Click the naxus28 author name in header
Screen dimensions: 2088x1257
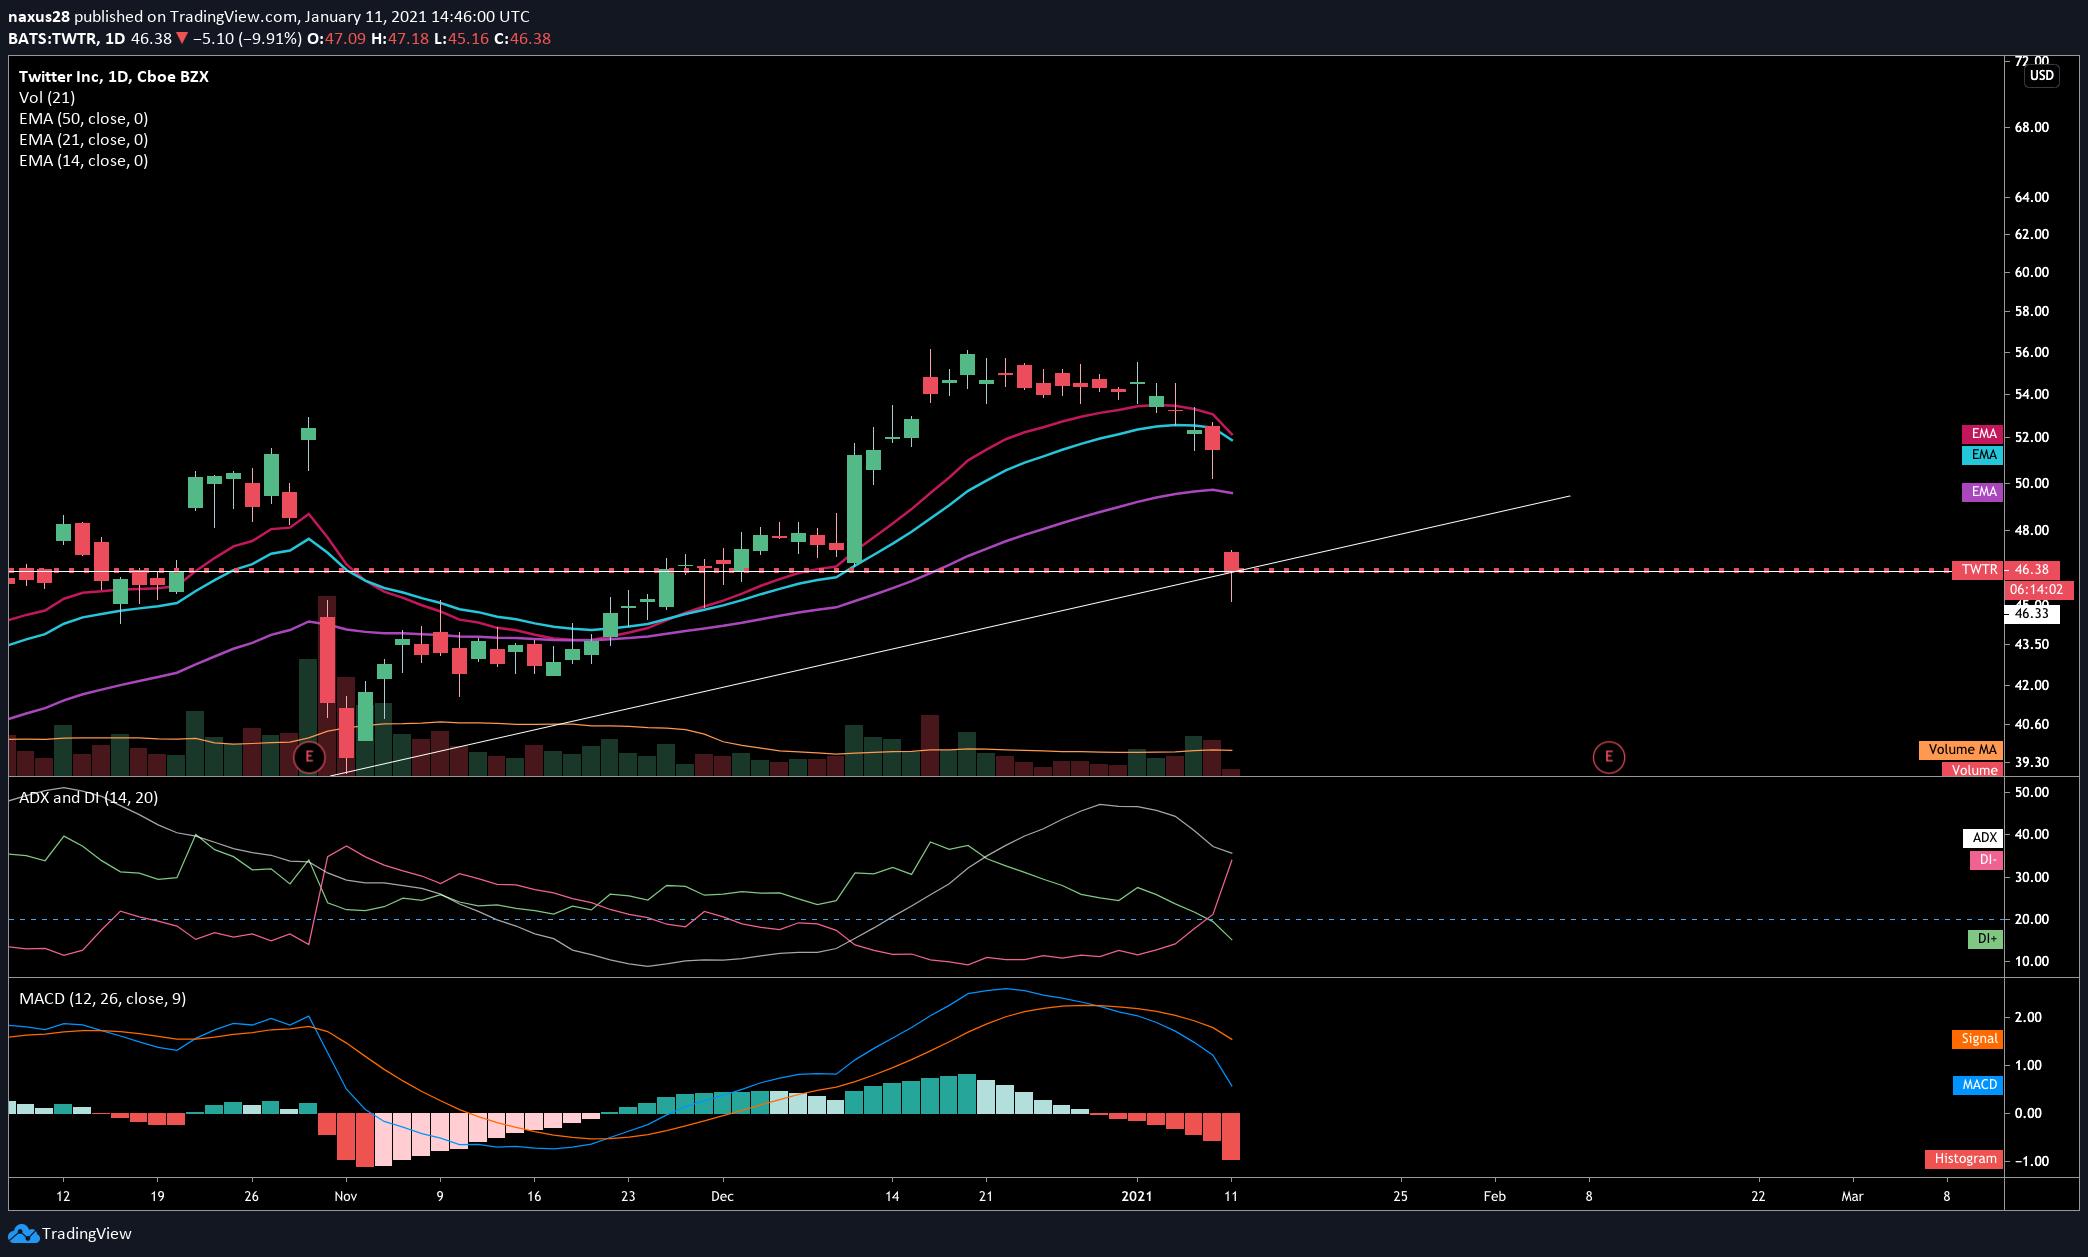(x=39, y=17)
